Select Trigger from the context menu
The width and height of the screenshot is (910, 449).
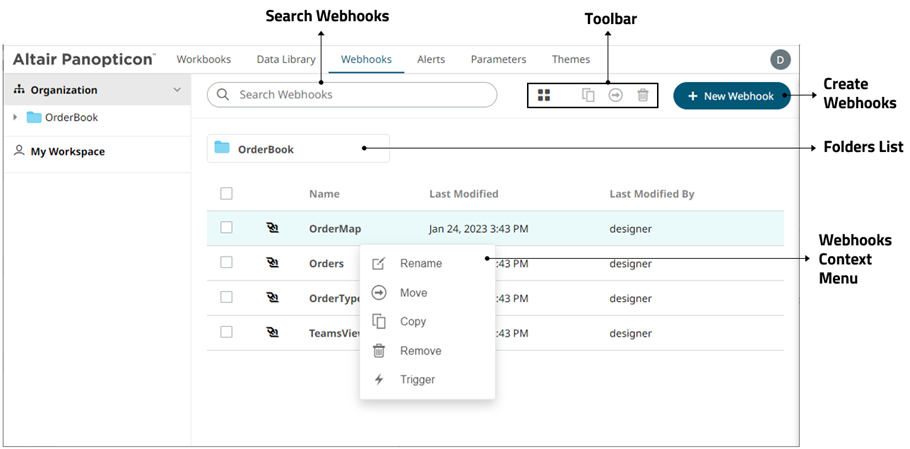417,380
